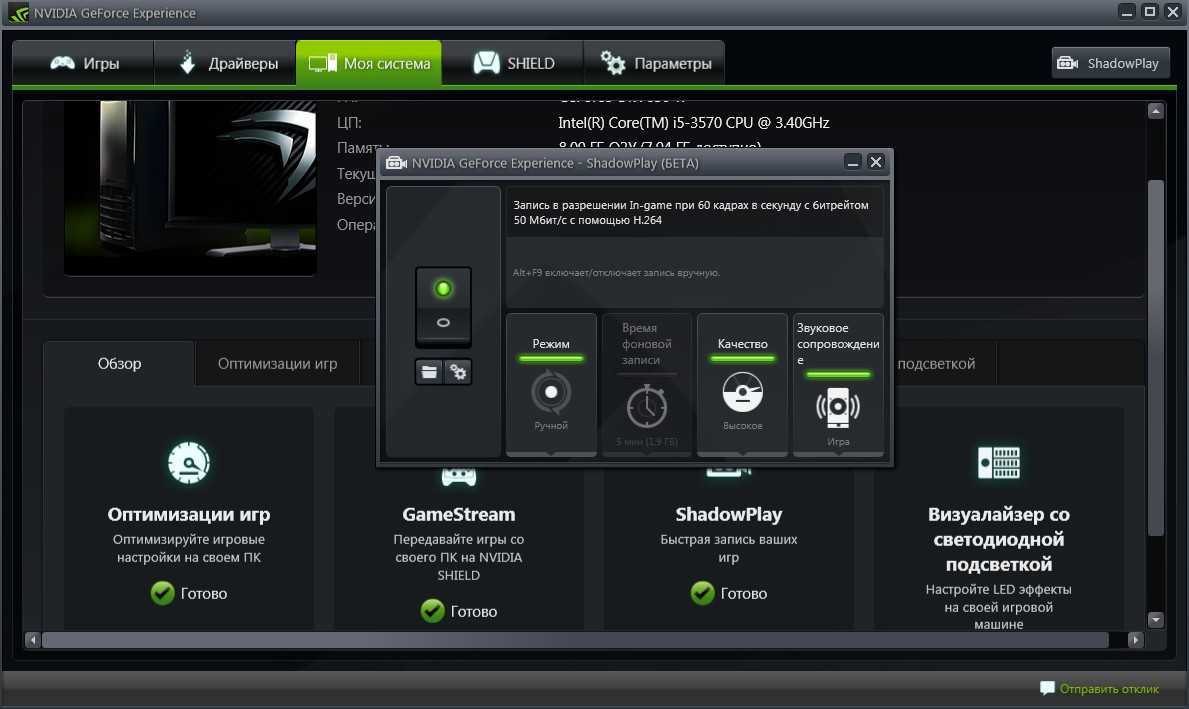Expand the Качество quality selector
This screenshot has height=709, width=1189.
pyautogui.click(x=742, y=385)
